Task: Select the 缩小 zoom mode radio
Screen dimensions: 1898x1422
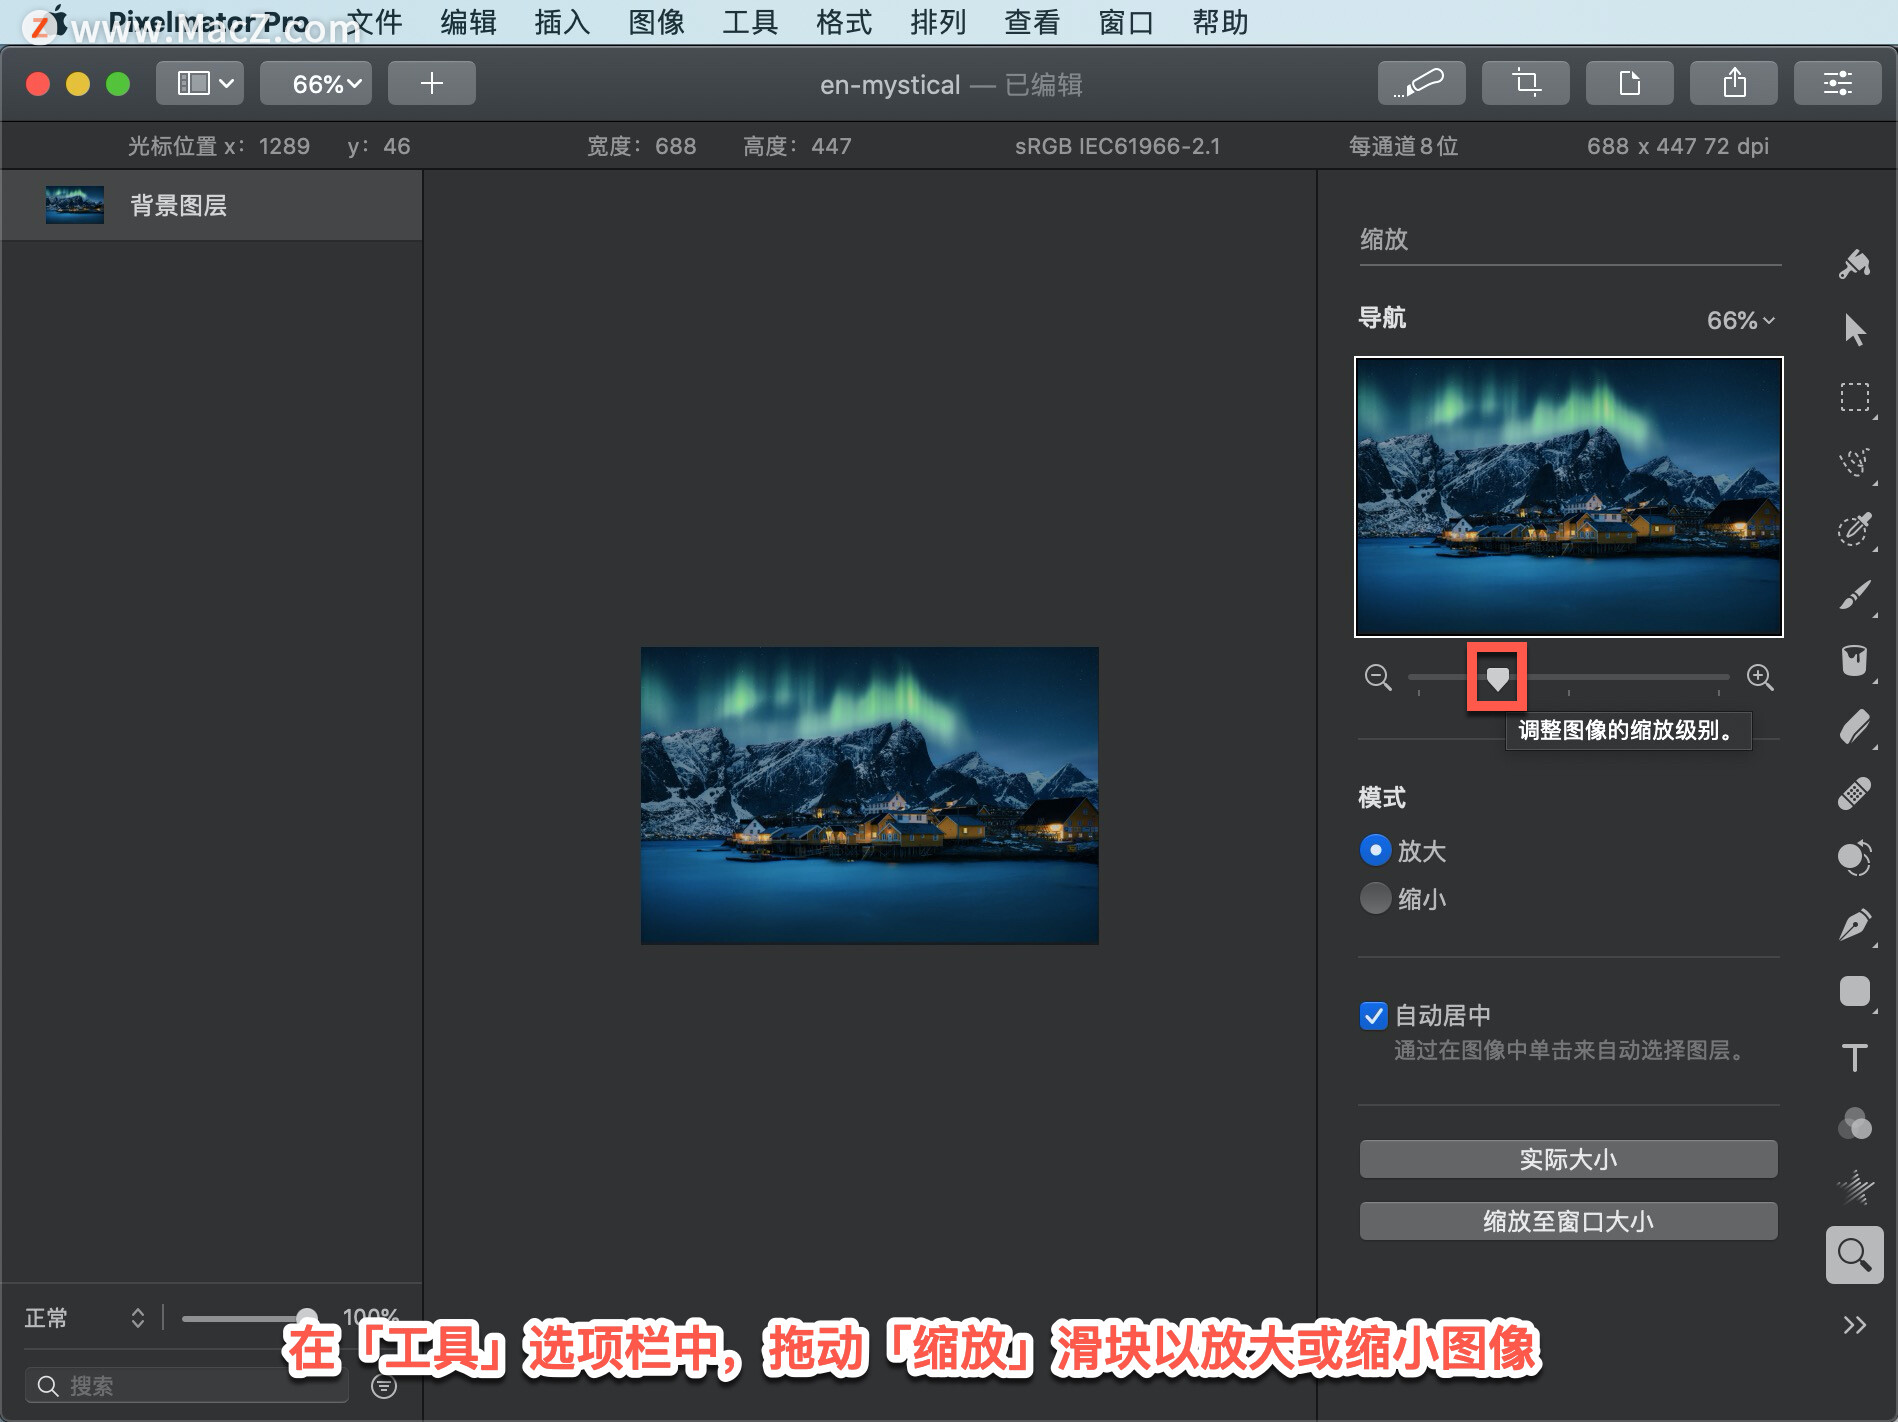Action: coord(1375,898)
